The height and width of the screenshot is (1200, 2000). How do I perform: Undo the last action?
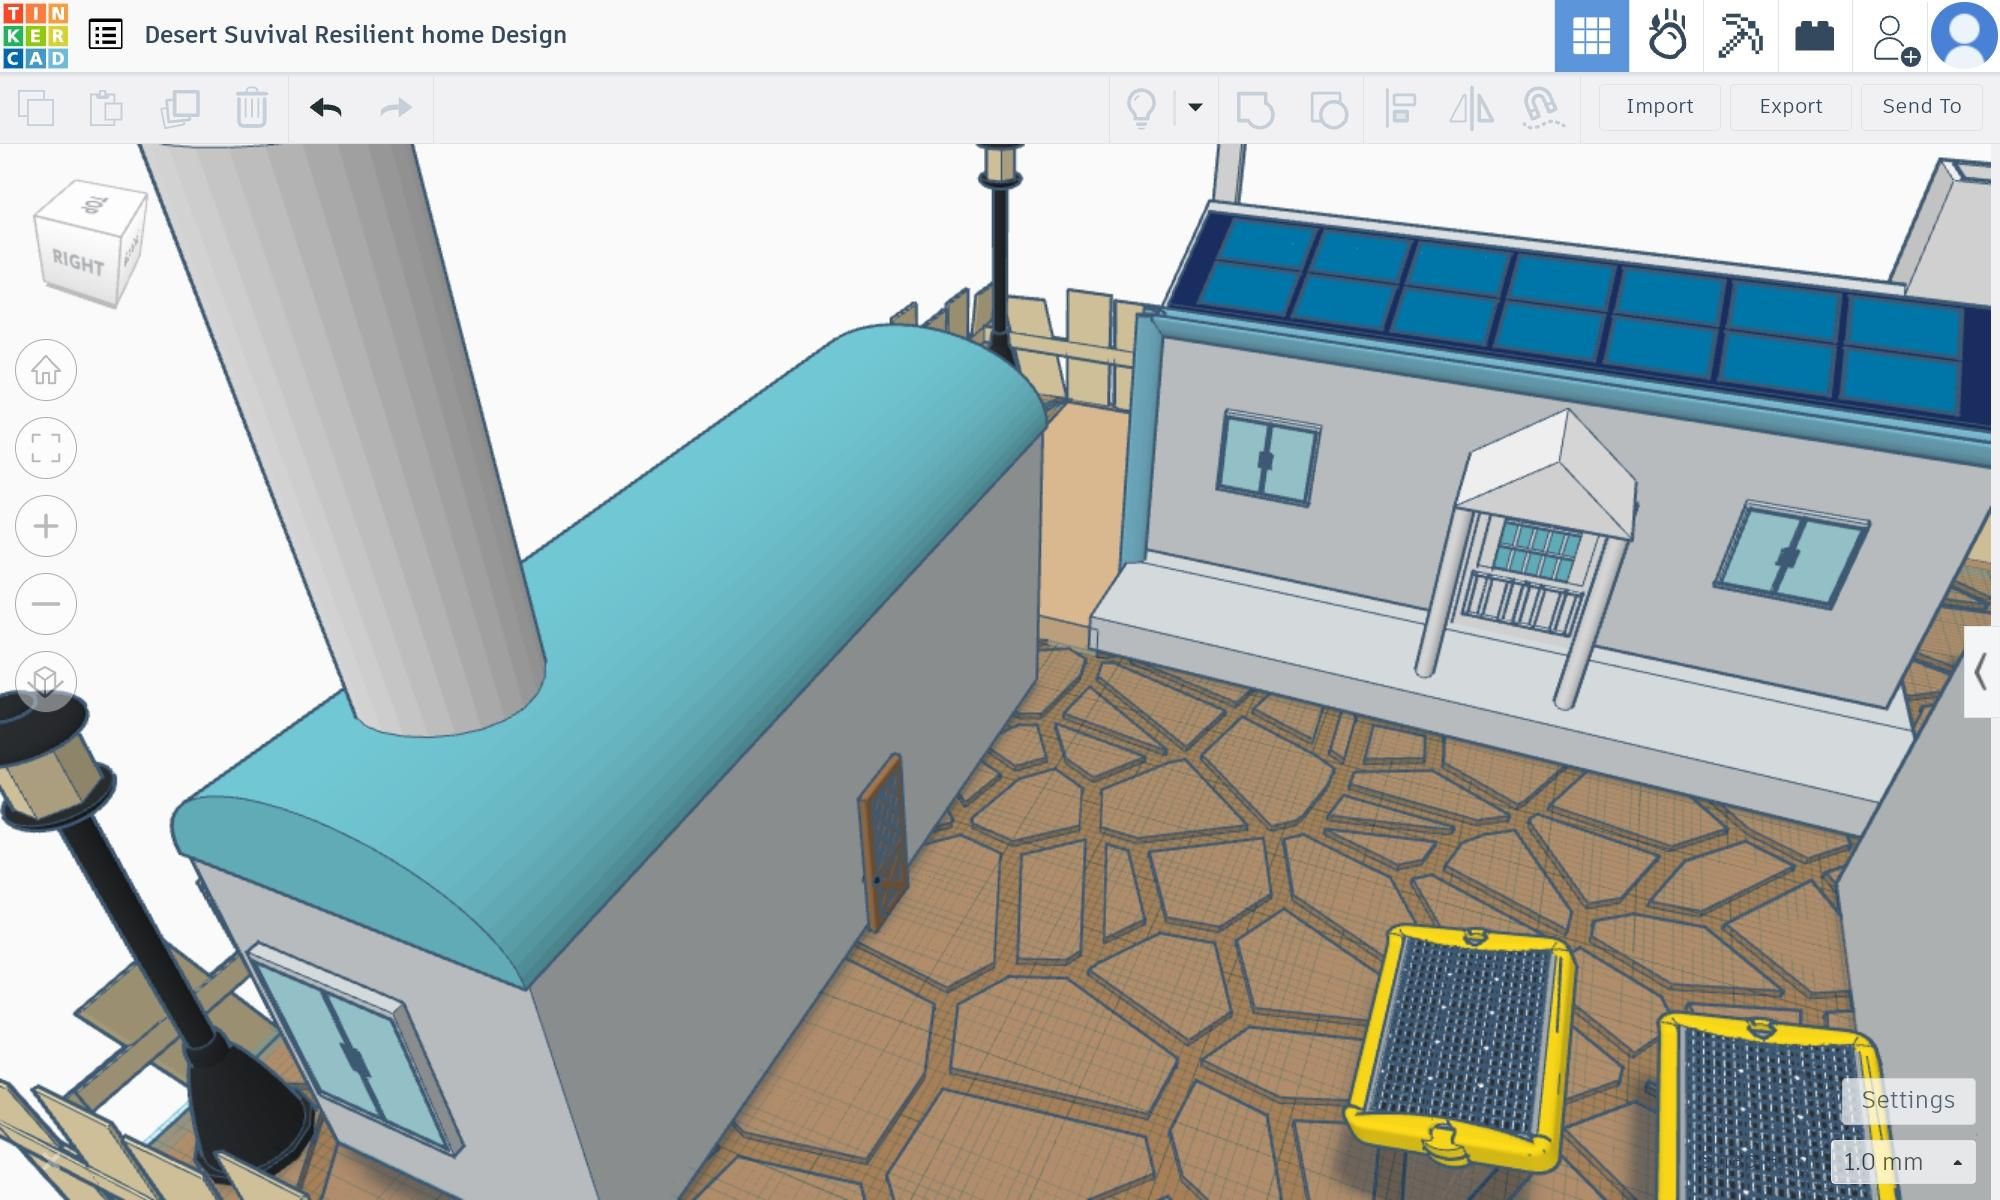[x=326, y=107]
